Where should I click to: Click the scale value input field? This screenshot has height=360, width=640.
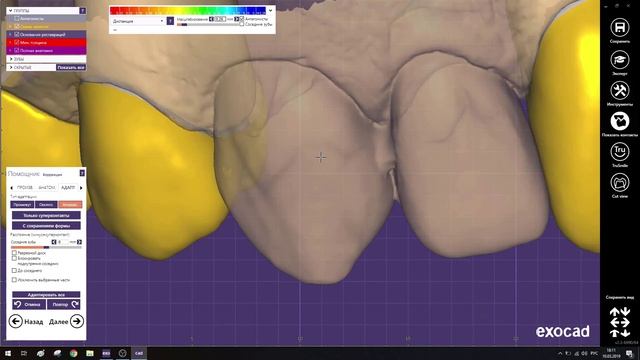coord(220,19)
